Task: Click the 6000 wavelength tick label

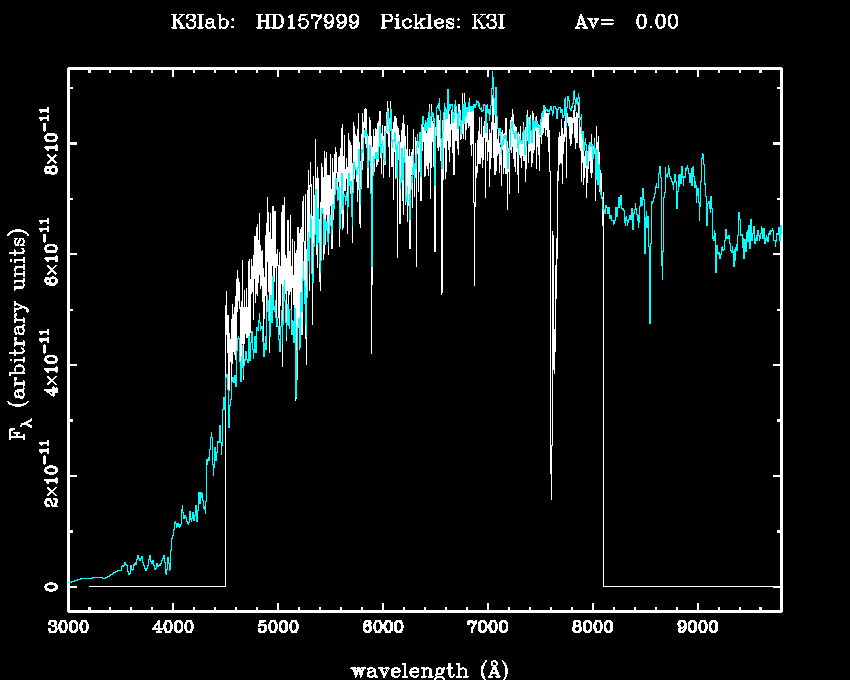Action: [382, 628]
